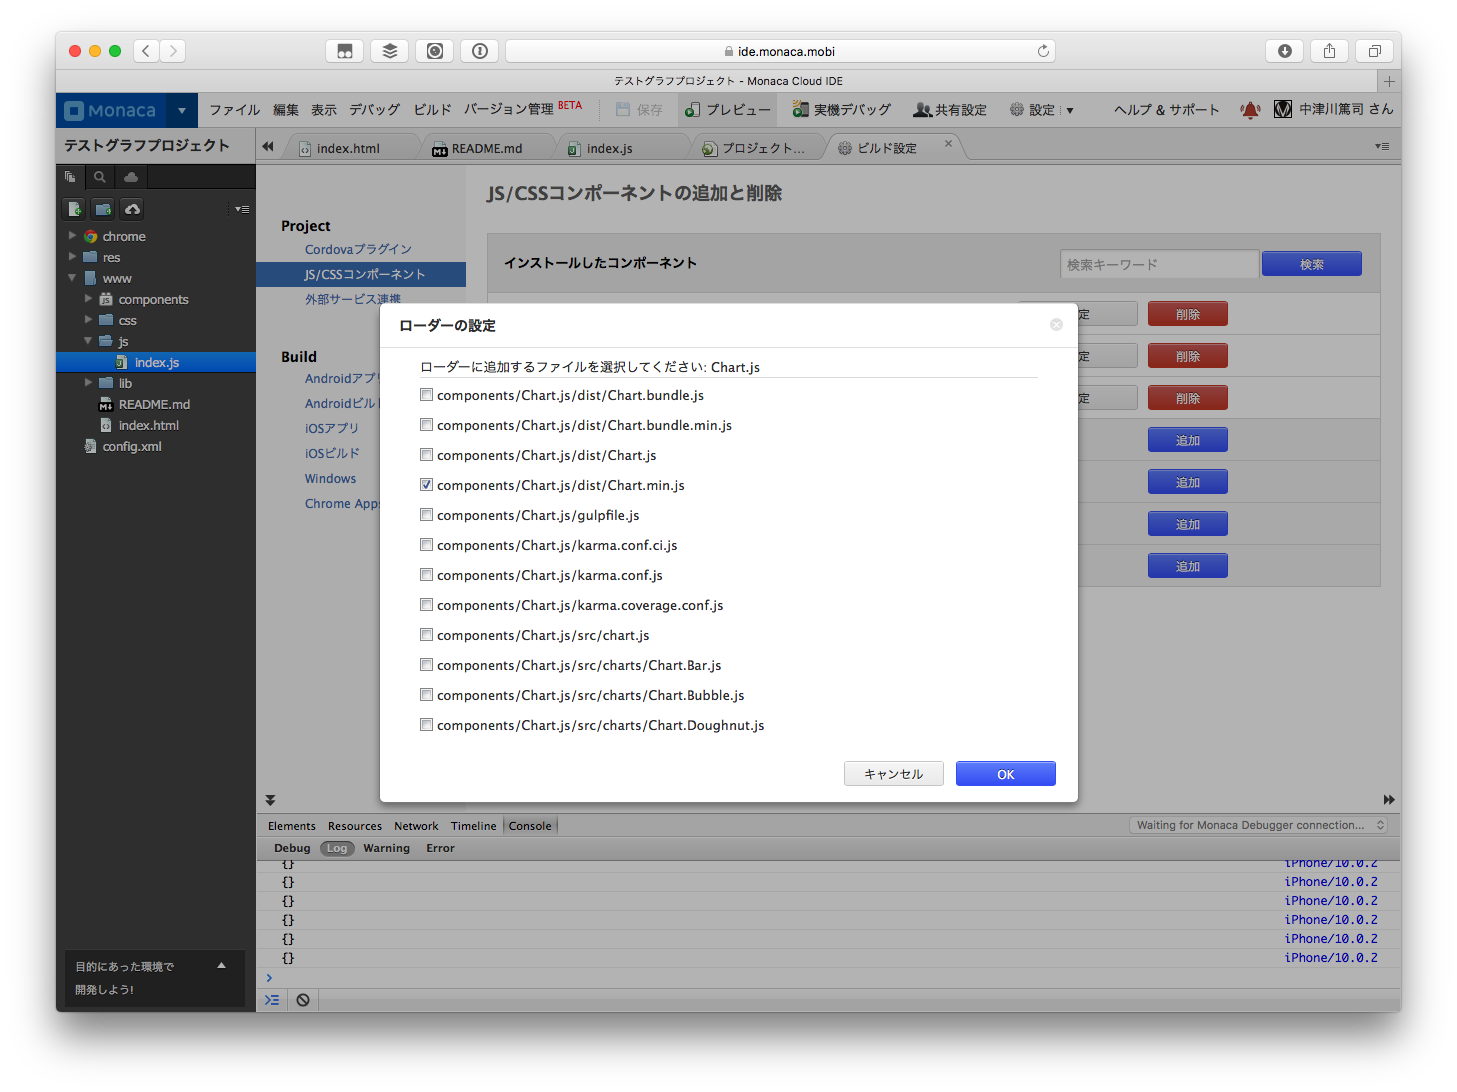
Task: Open the デバッグ menu
Action: (374, 109)
